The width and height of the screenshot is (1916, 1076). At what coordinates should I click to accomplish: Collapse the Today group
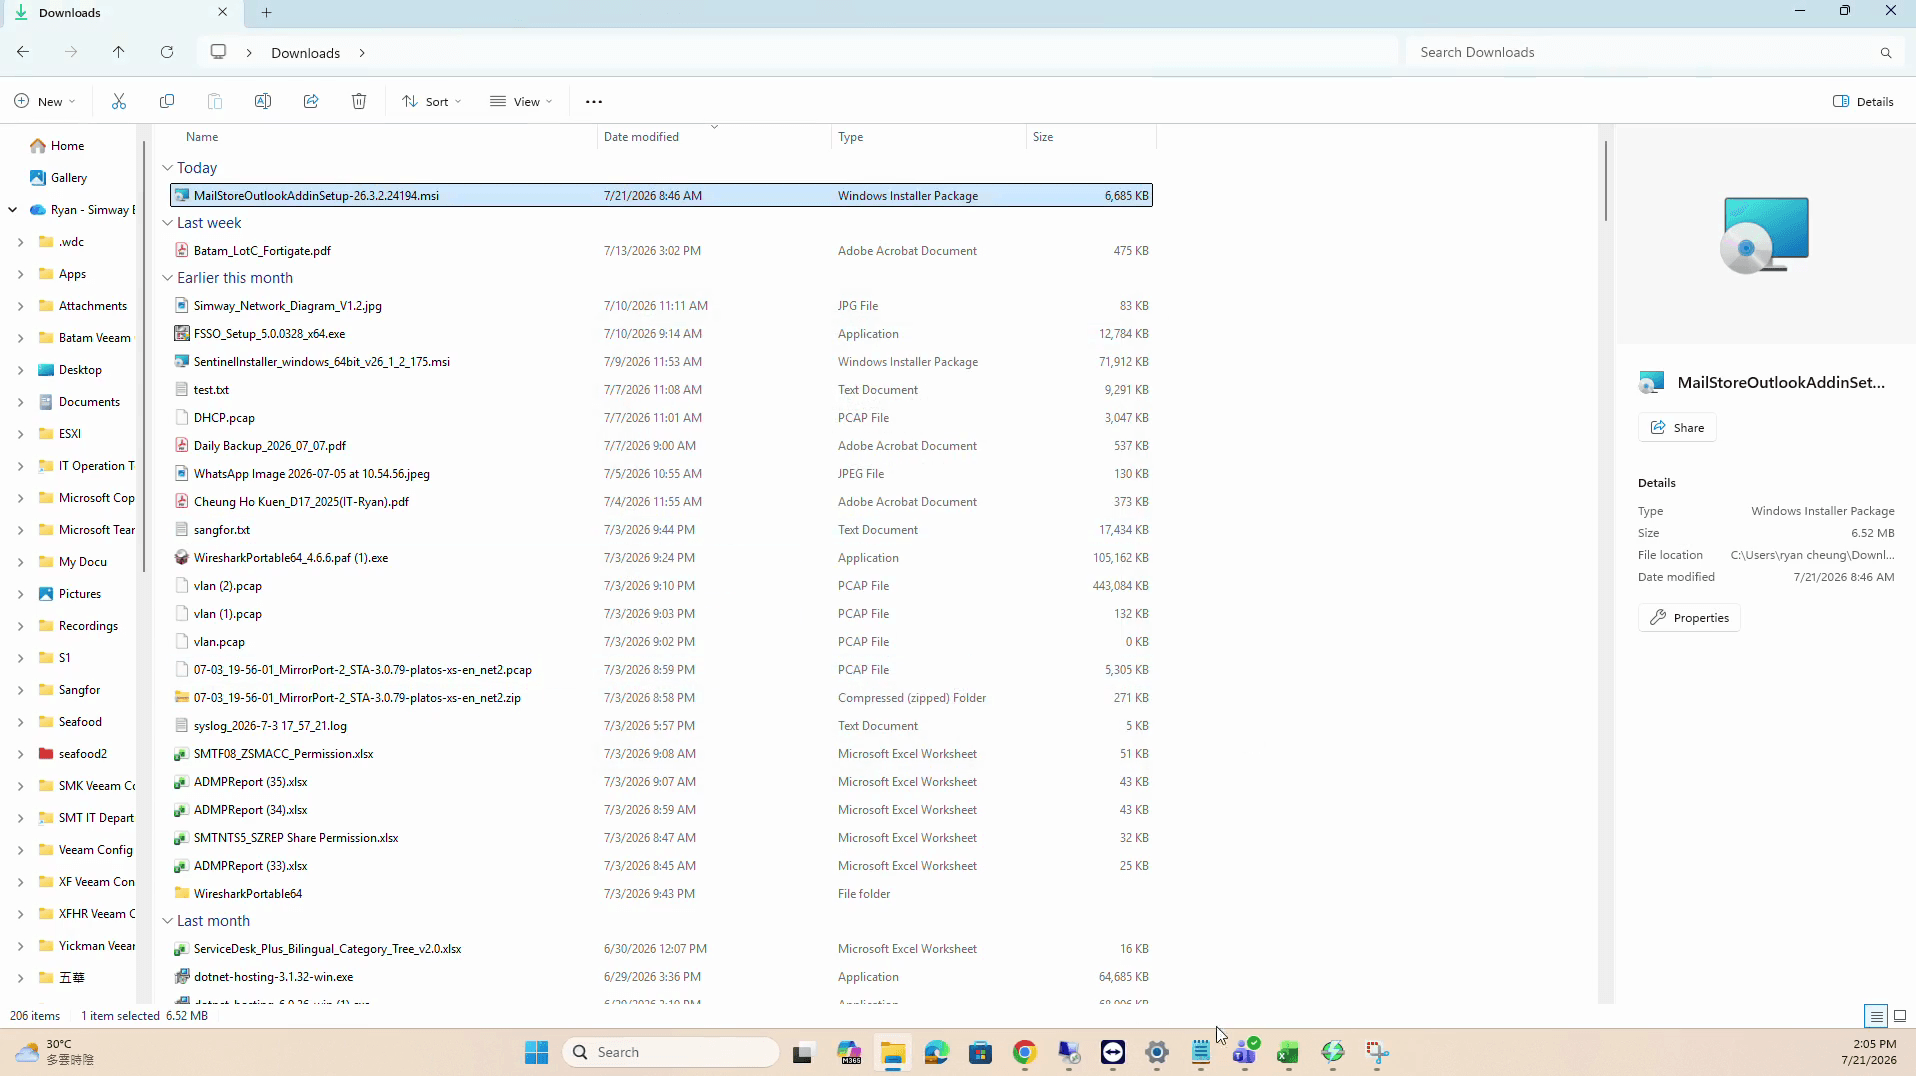[167, 168]
